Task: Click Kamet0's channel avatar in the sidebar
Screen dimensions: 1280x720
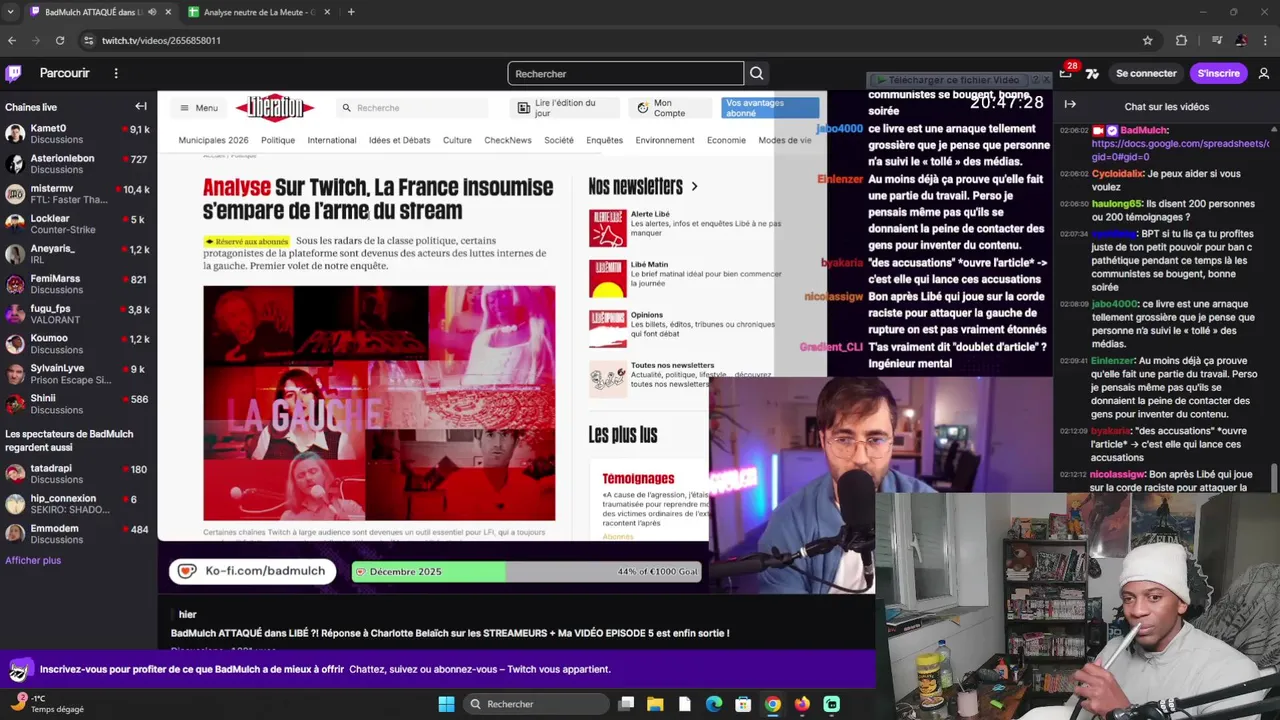Action: [x=15, y=134]
